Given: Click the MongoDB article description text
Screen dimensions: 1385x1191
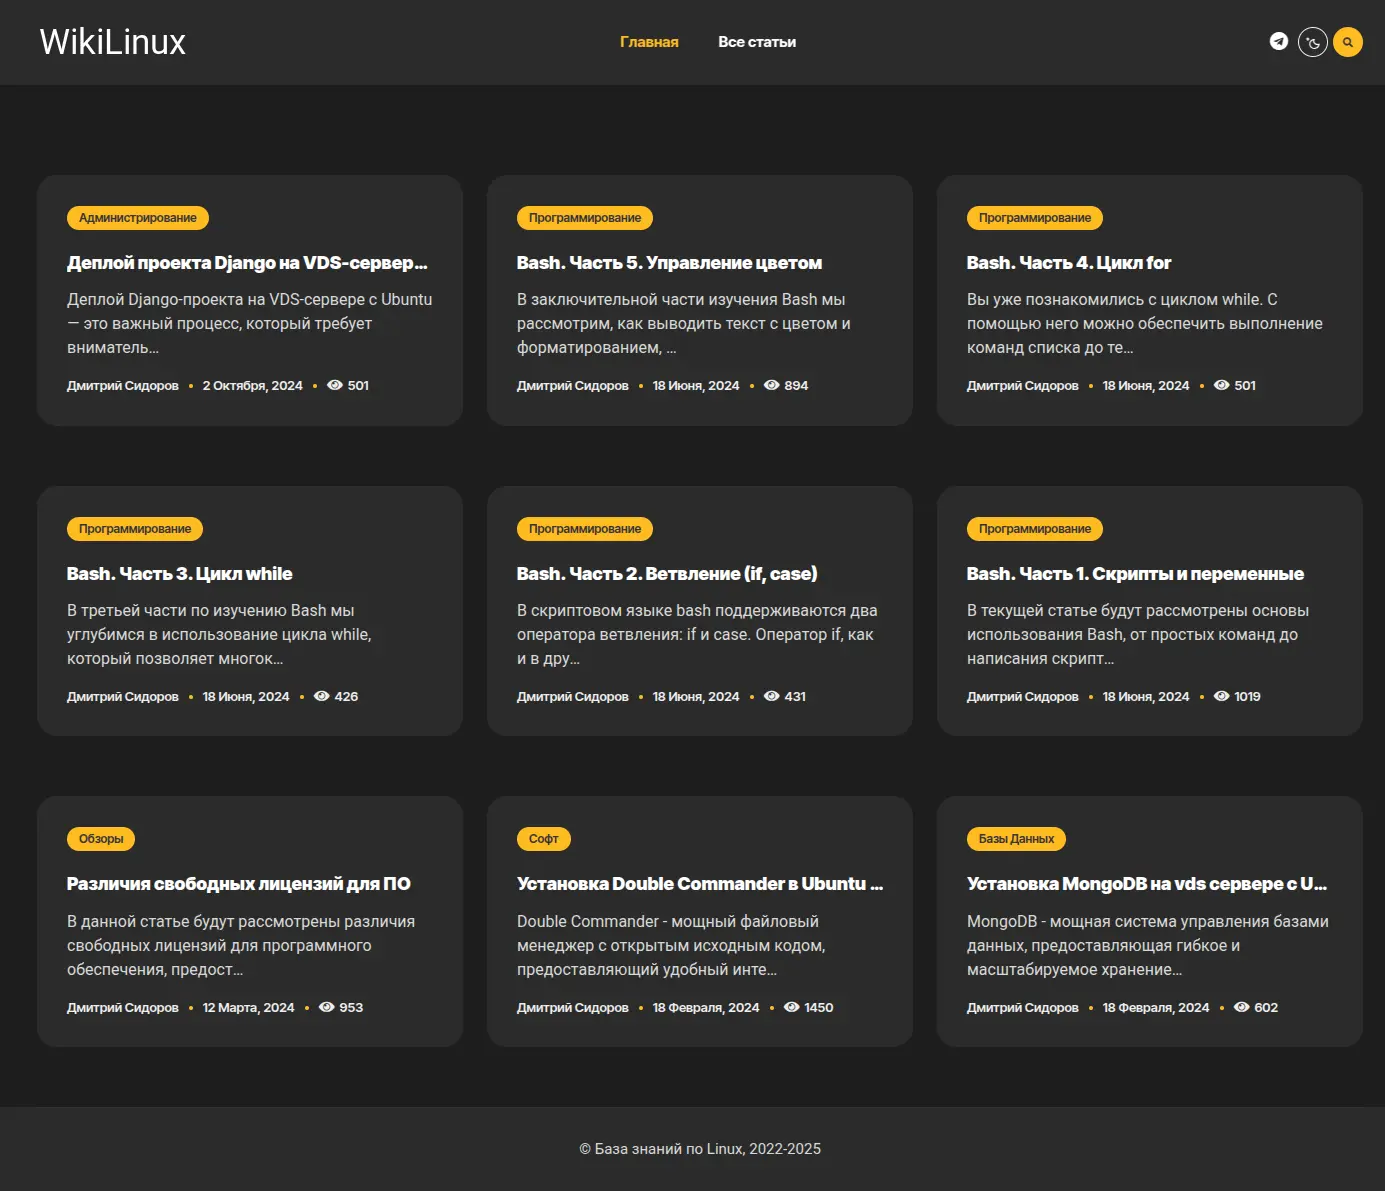Looking at the screenshot, I should pyautogui.click(x=1147, y=945).
